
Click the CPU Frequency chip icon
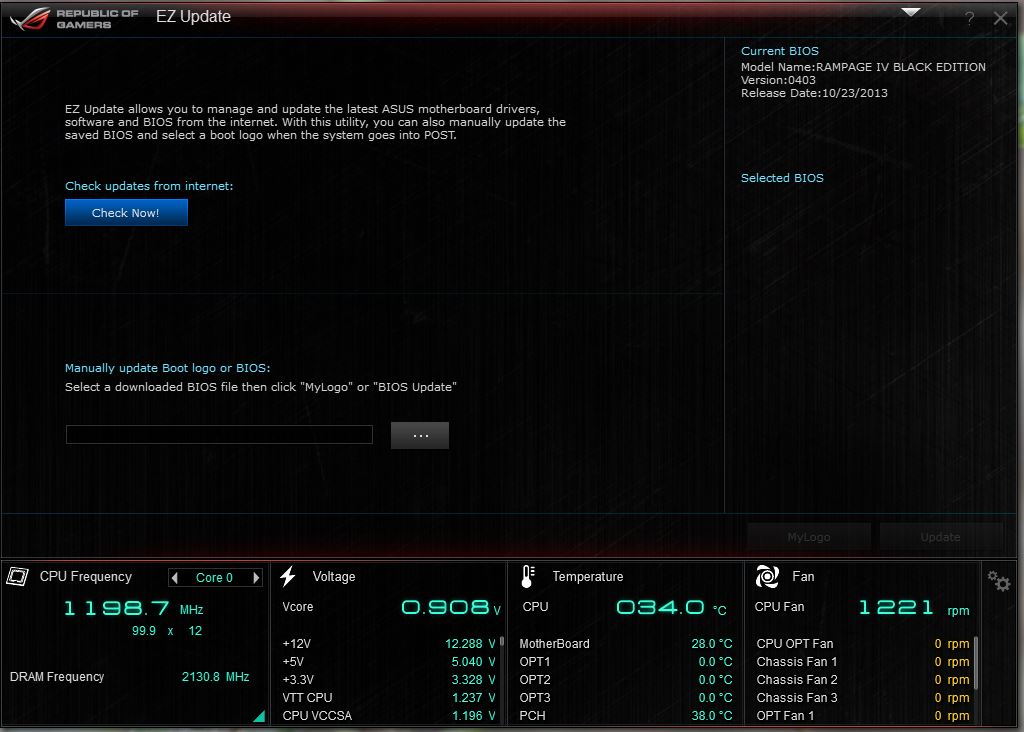(x=18, y=577)
